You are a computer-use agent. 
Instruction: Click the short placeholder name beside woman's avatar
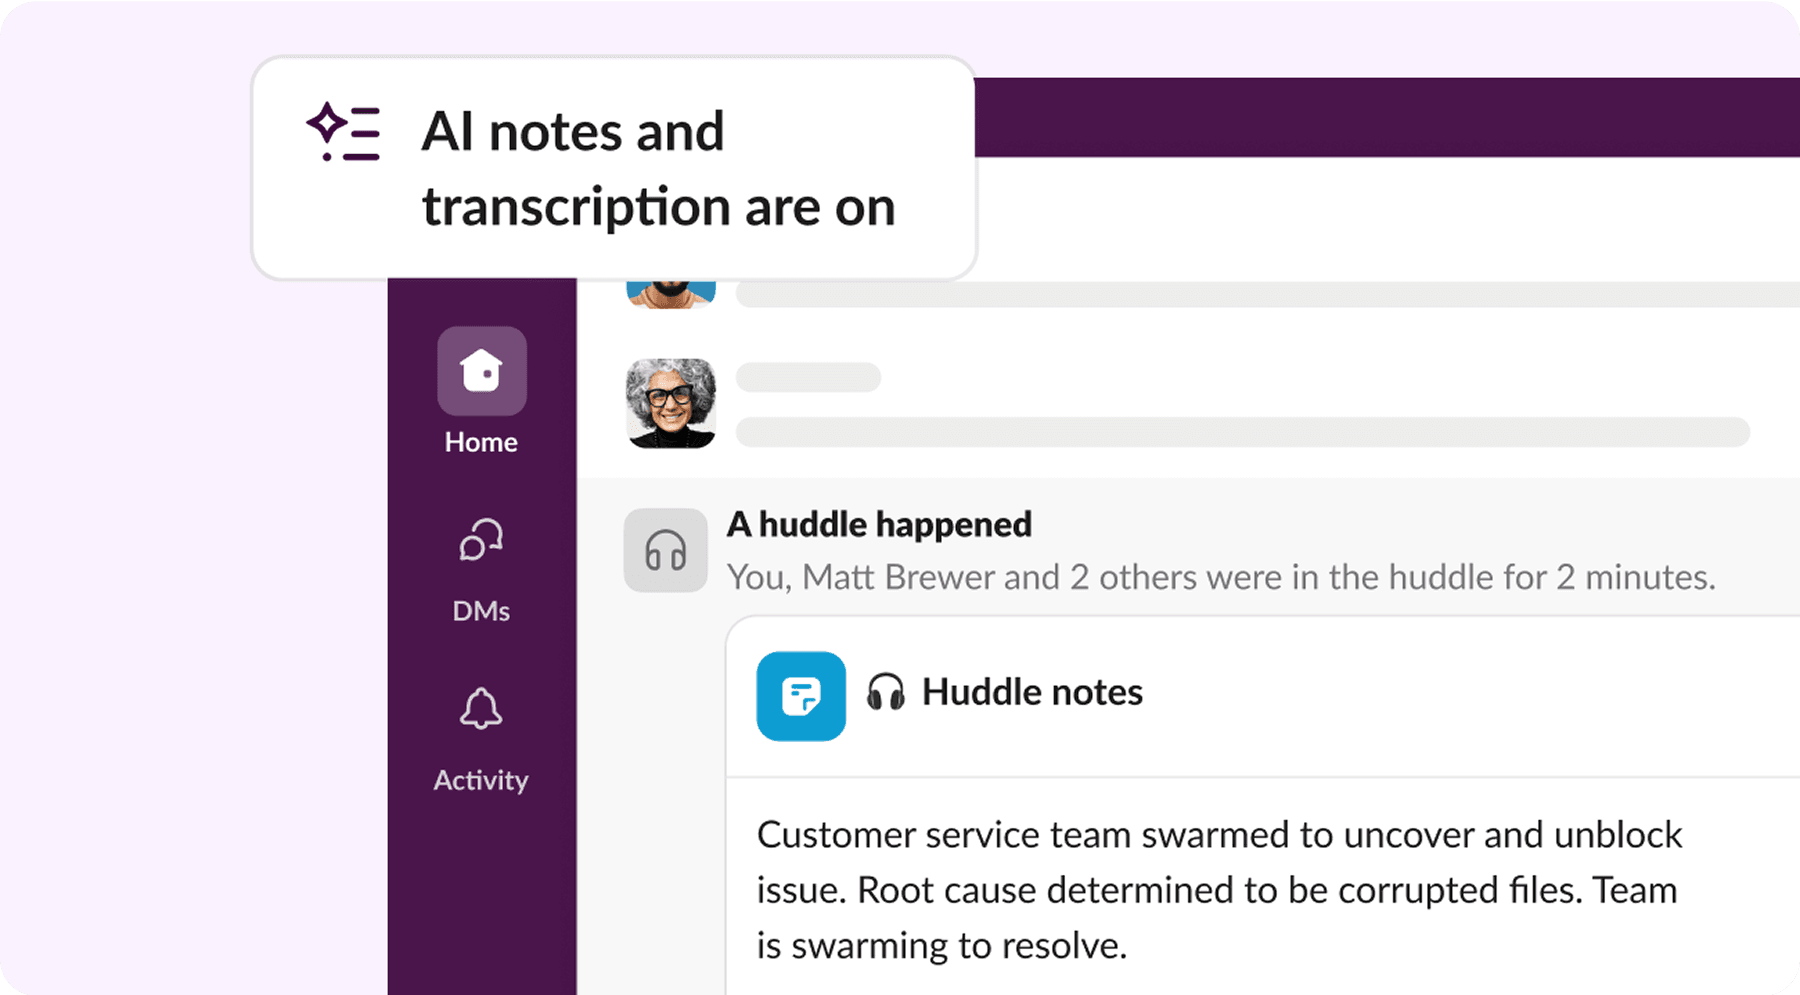point(808,378)
